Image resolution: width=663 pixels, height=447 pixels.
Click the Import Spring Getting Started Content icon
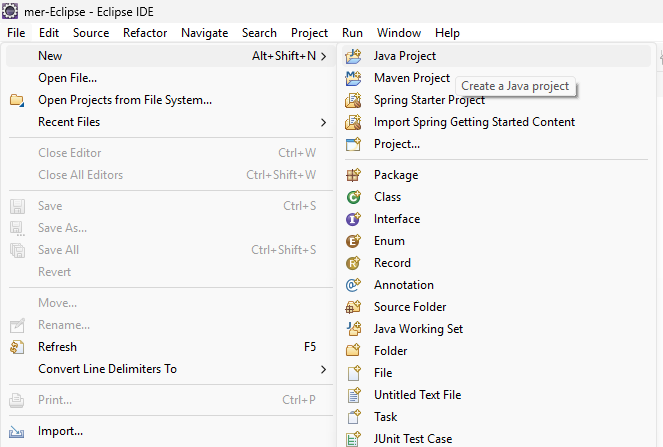tap(353, 122)
